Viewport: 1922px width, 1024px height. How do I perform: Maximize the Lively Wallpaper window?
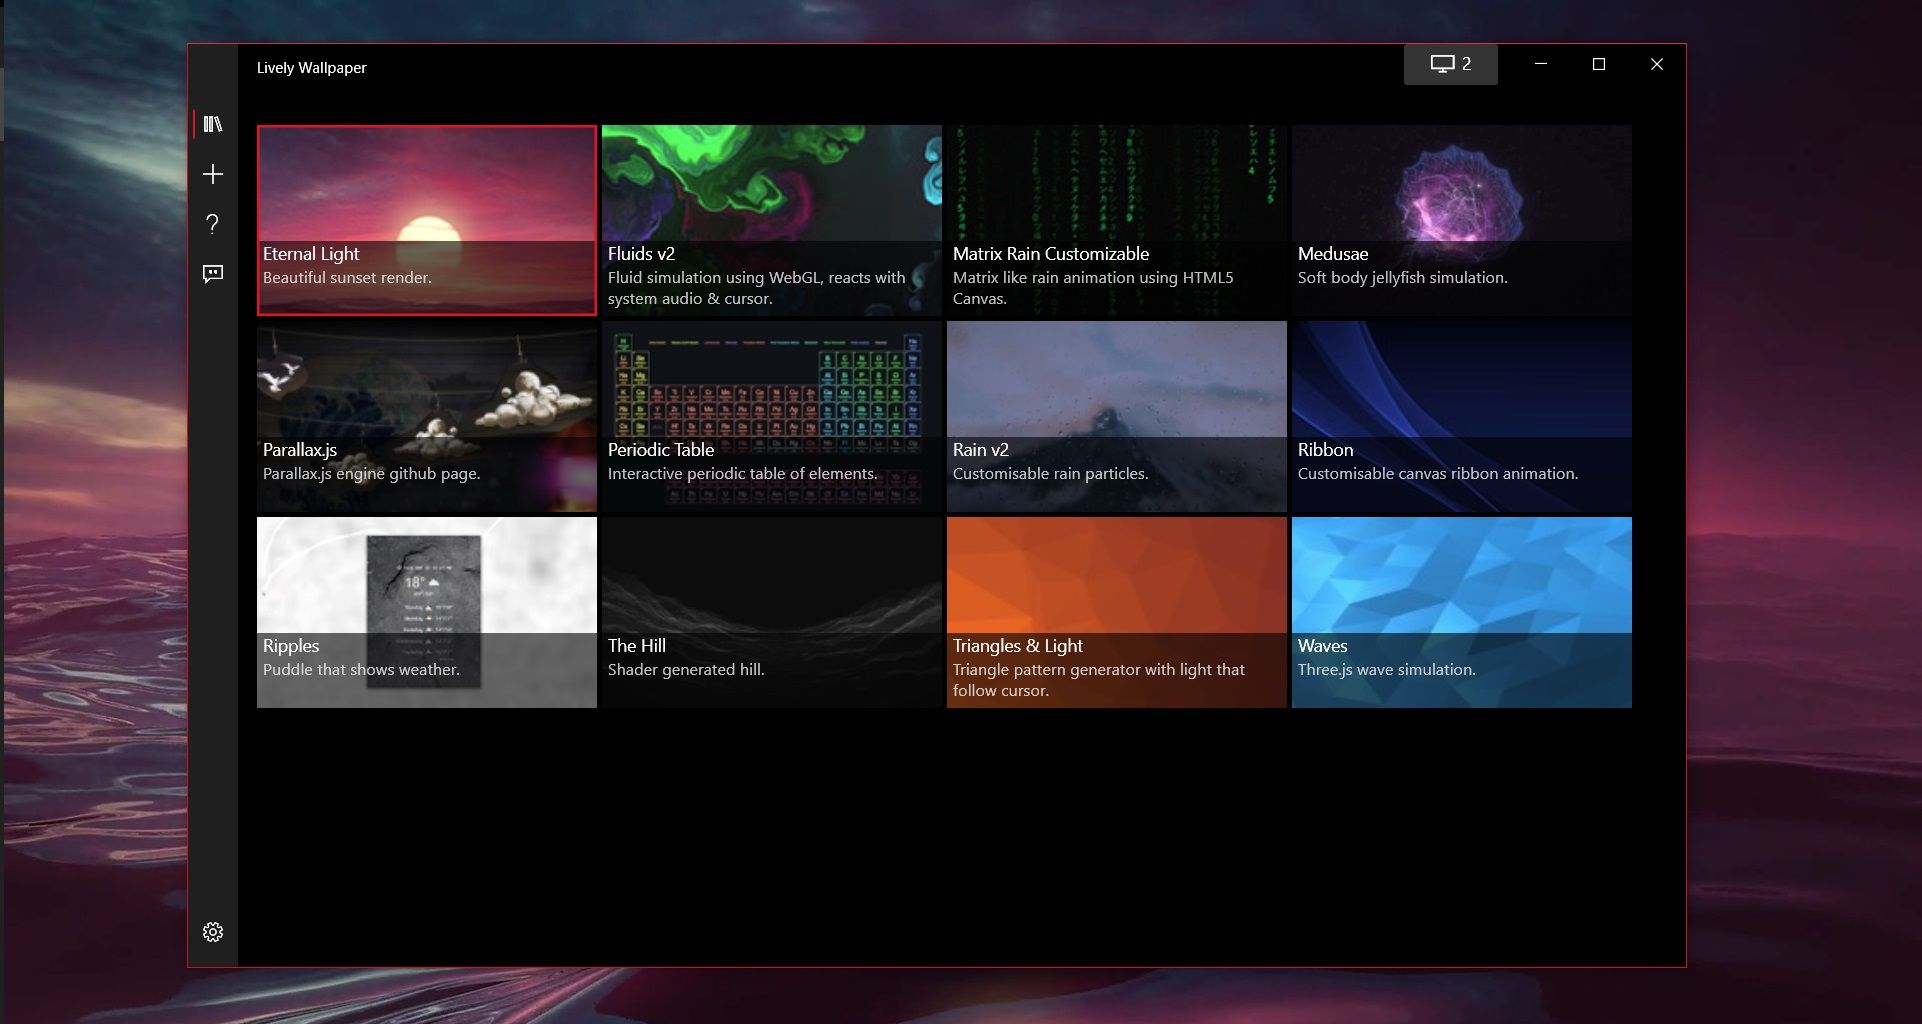point(1599,64)
